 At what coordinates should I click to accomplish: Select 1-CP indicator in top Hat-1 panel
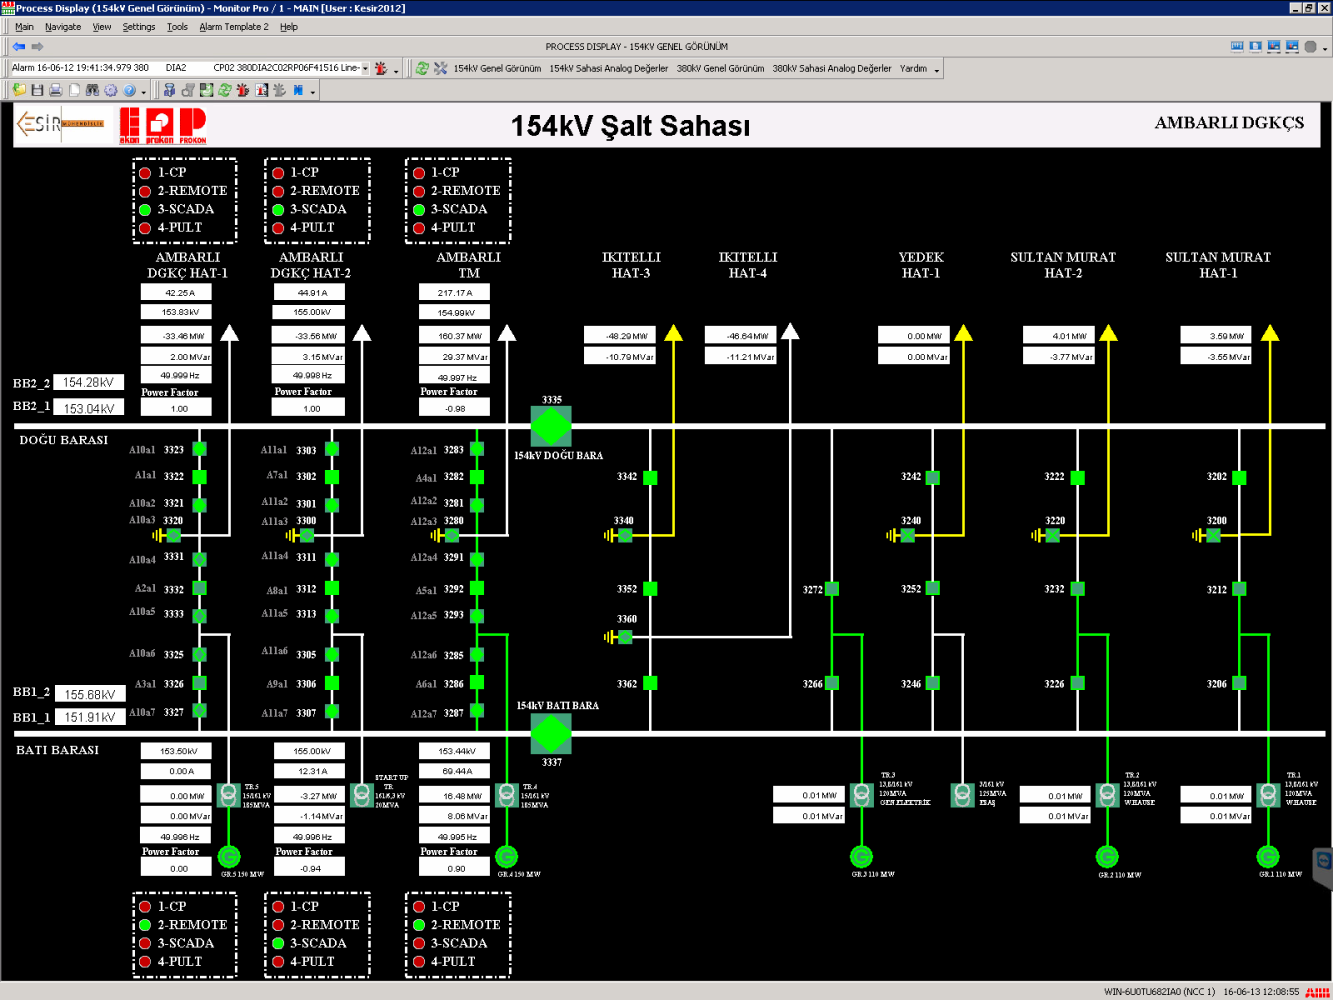[x=145, y=173]
